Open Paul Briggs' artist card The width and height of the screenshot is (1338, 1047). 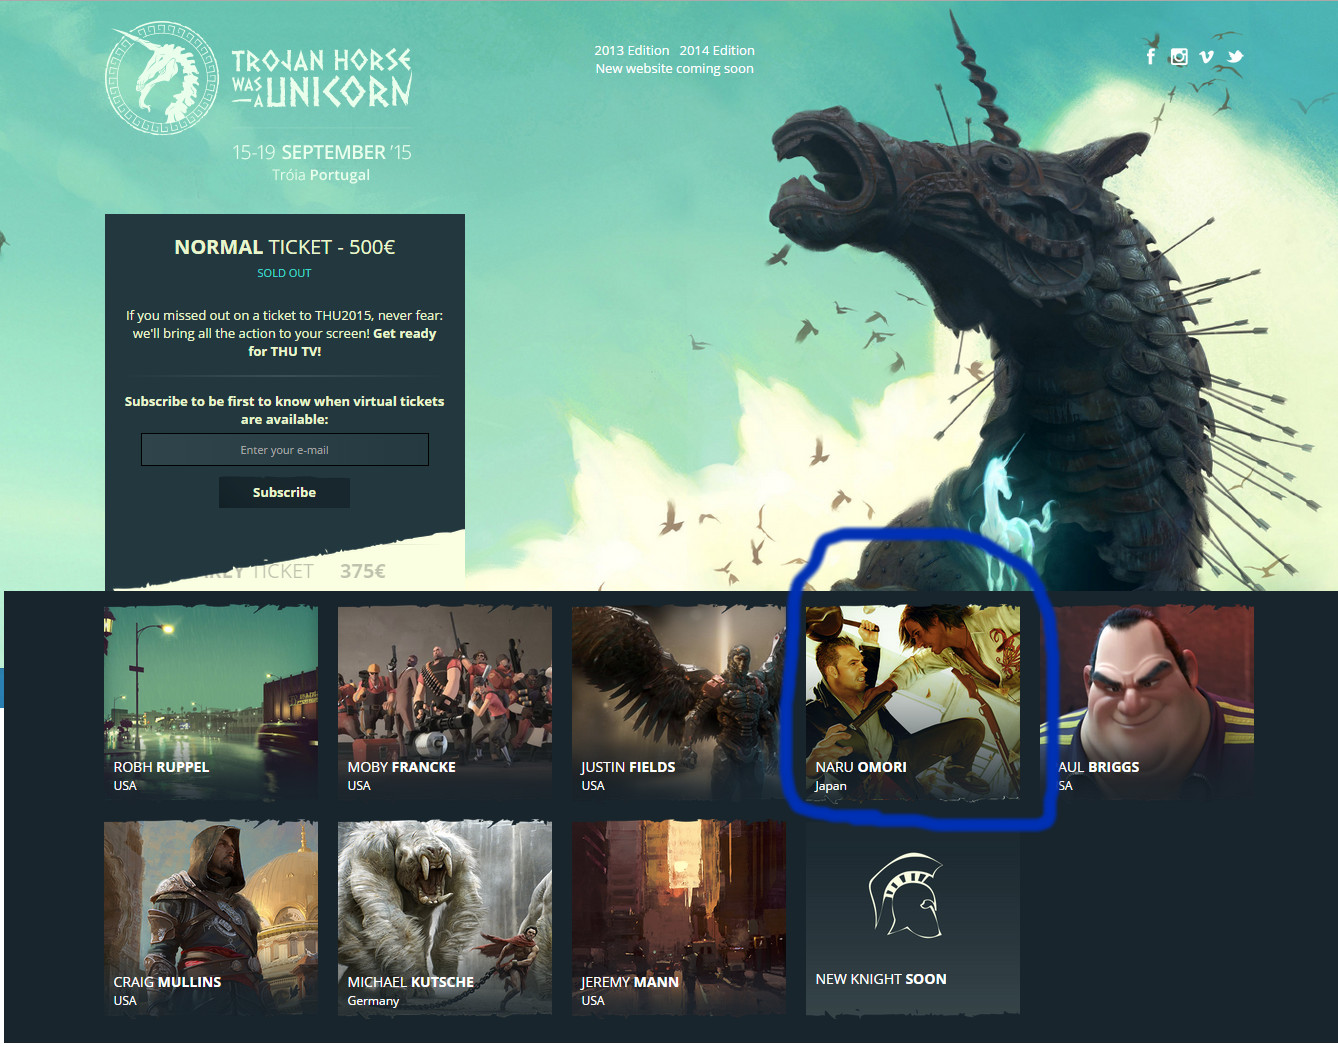1147,702
